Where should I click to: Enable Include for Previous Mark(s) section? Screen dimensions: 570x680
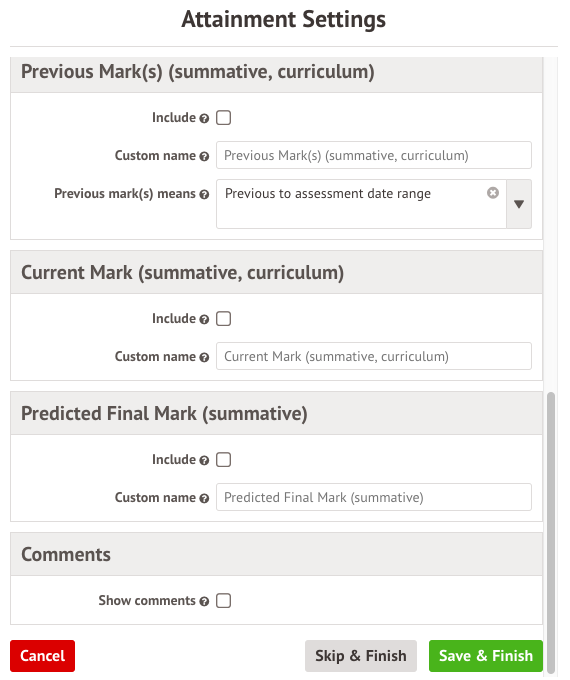pos(223,118)
